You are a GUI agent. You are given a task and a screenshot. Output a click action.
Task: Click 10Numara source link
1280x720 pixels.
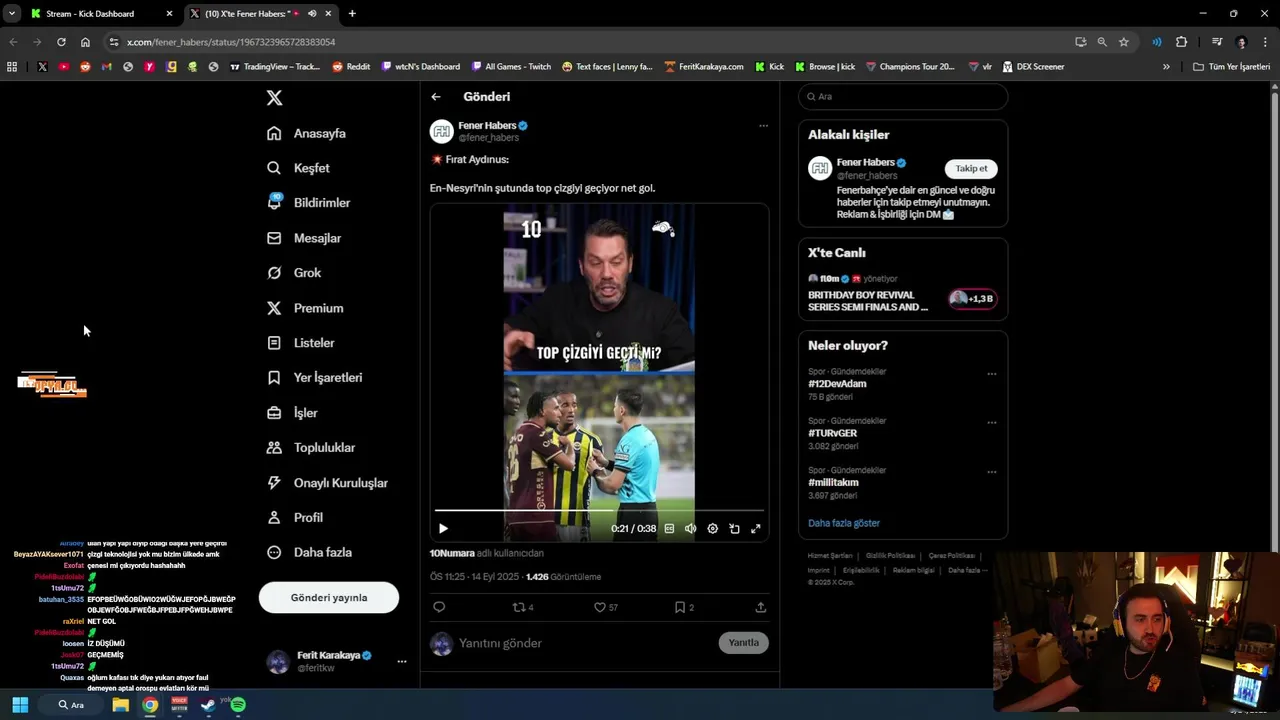pos(452,553)
